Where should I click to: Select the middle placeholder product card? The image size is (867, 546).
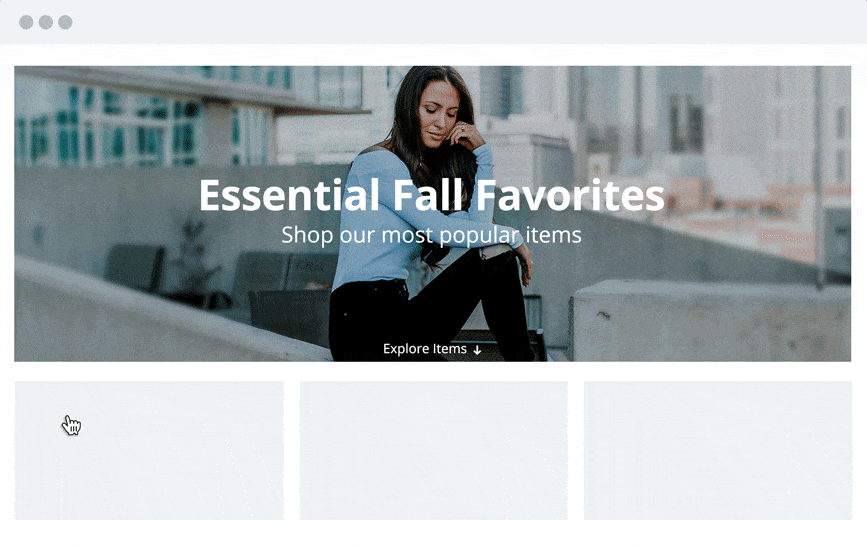434,450
